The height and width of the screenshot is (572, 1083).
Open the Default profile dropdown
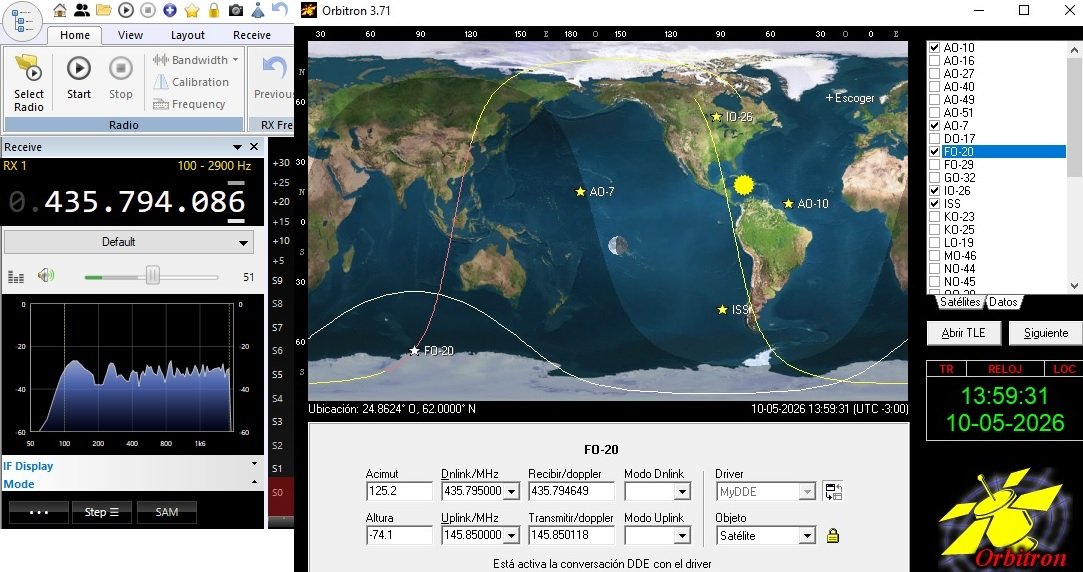pos(129,242)
